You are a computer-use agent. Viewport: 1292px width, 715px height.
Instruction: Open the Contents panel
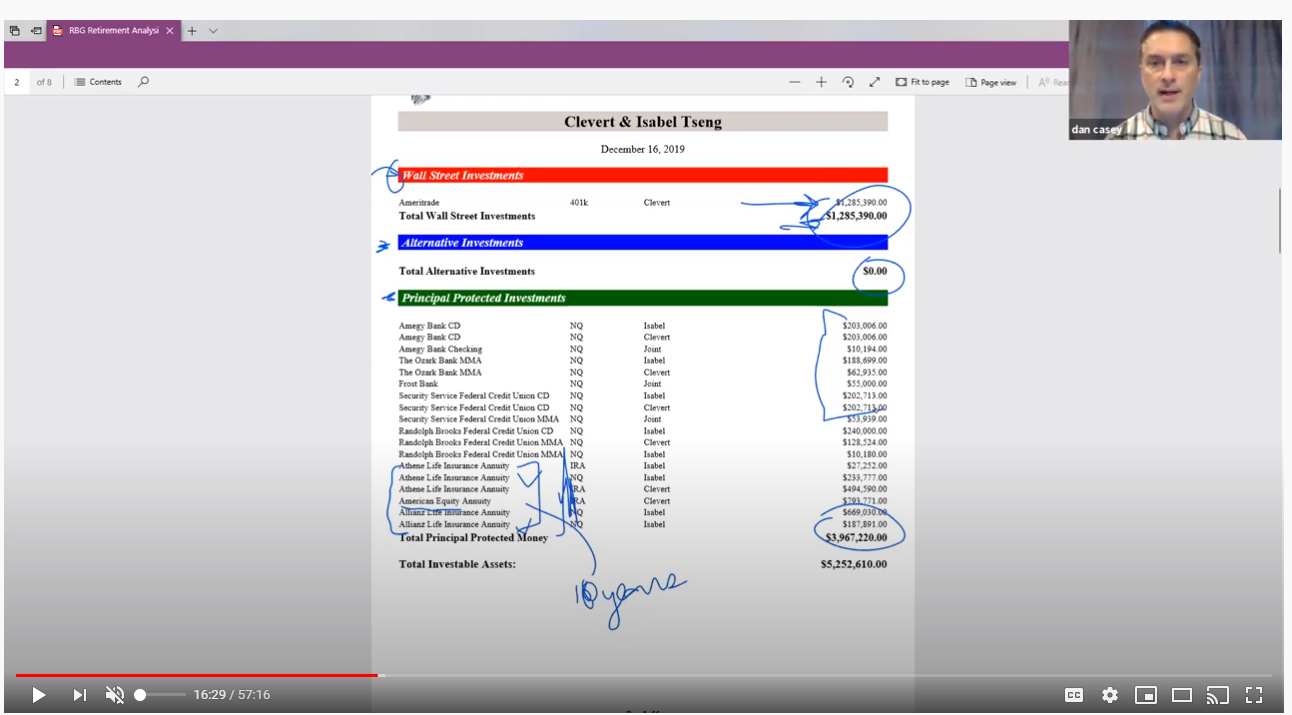tap(98, 82)
